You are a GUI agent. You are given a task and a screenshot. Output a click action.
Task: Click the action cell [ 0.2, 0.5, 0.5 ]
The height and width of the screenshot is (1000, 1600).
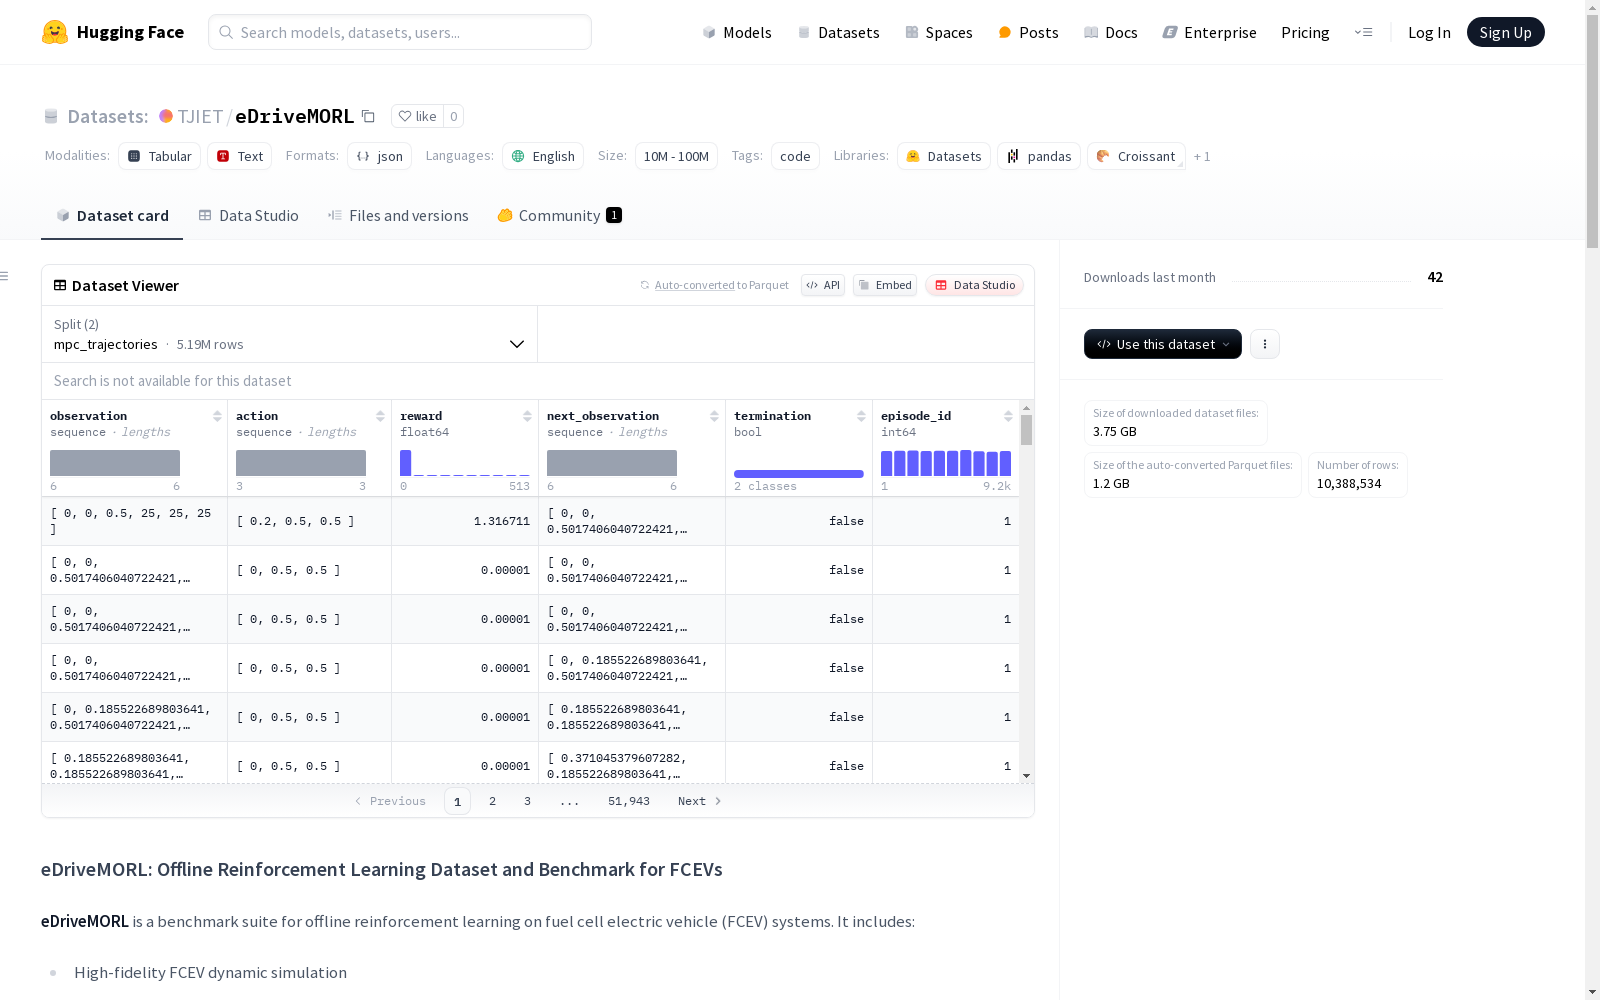pyautogui.click(x=309, y=521)
